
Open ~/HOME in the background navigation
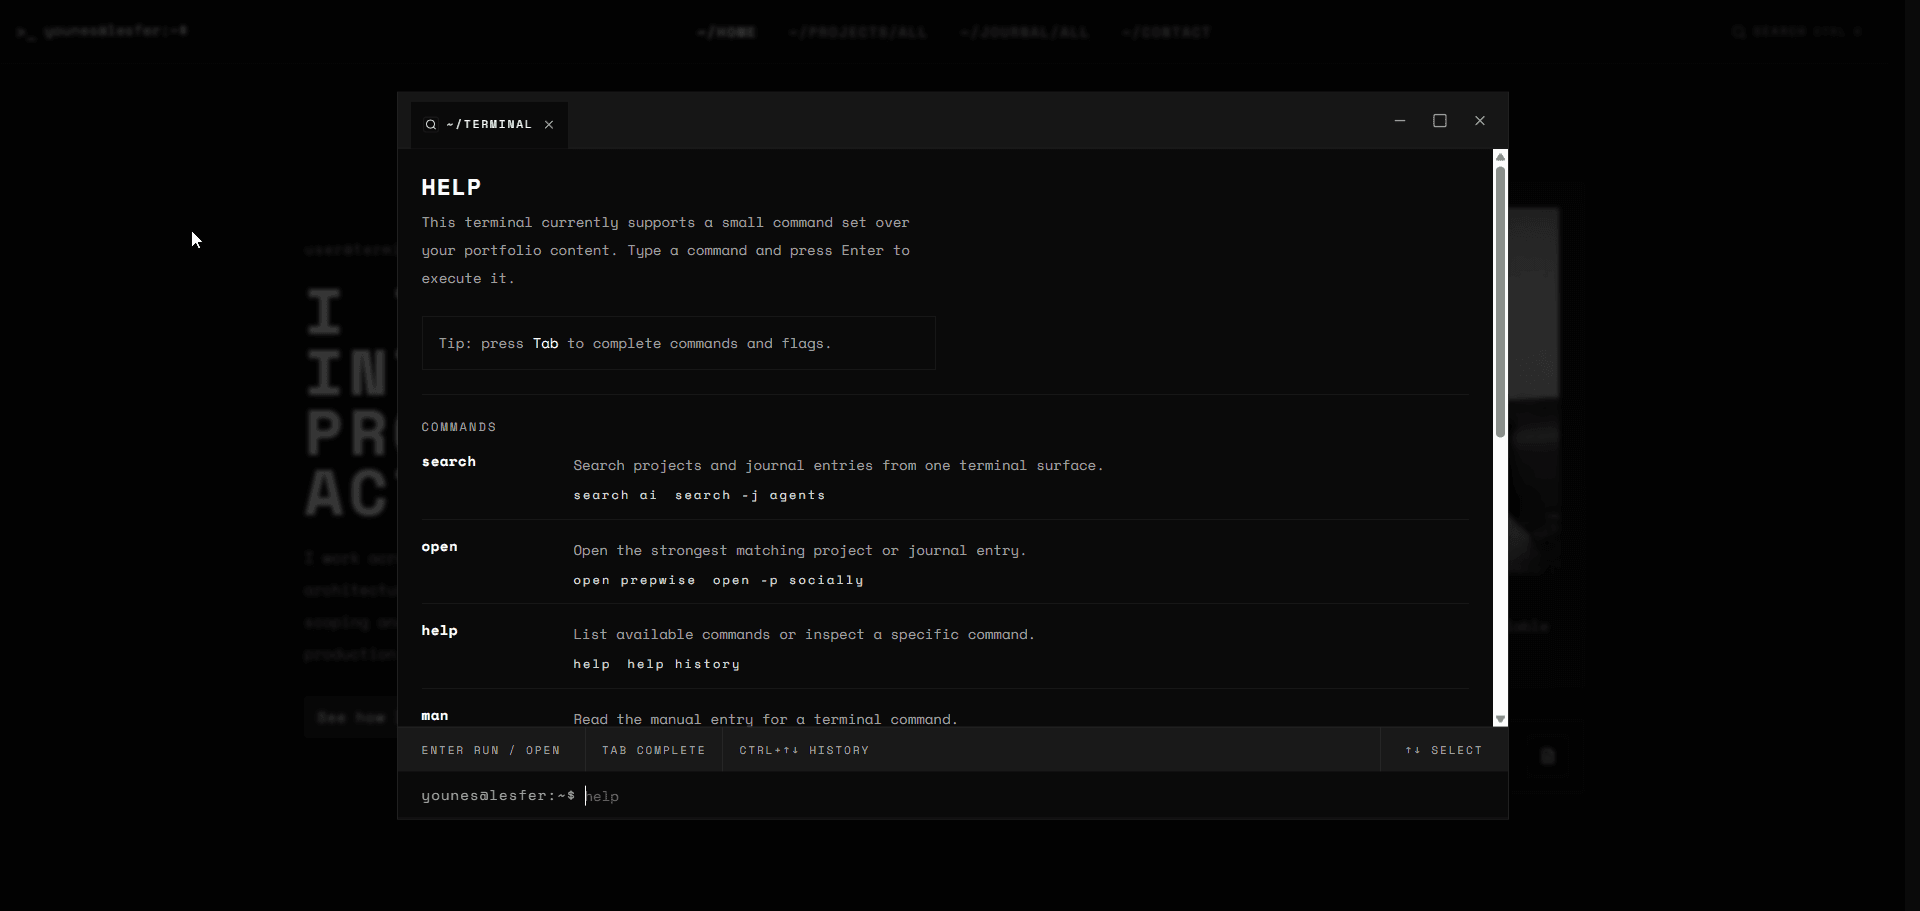(x=727, y=32)
